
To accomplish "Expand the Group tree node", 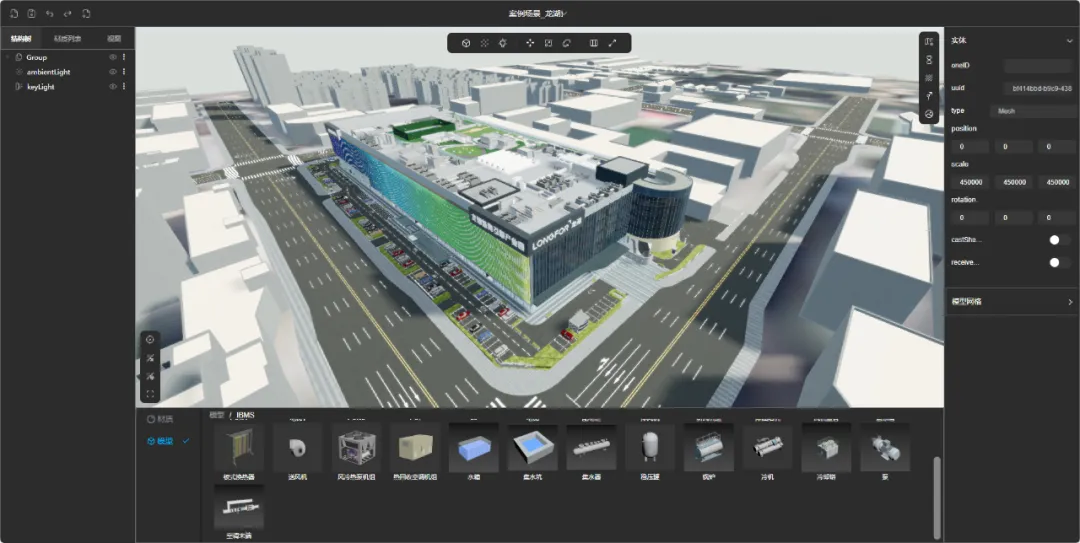I will tap(8, 57).
